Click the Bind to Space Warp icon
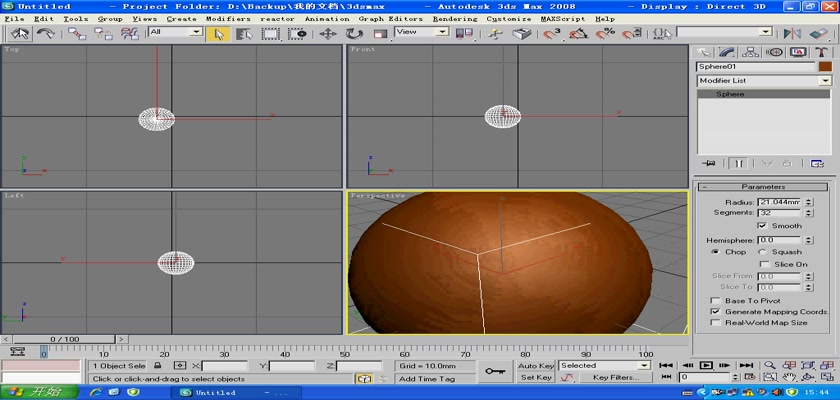This screenshot has height=400, width=840. 130,33
